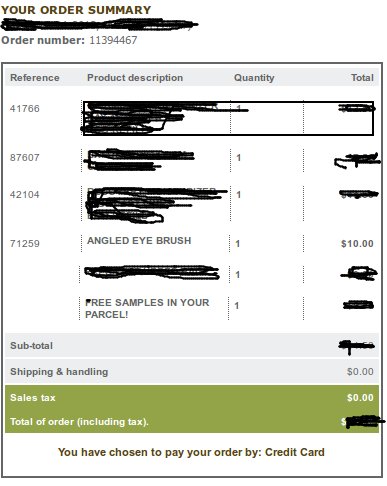Viewport: 387px width, 486px height.
Task: Click the Total column header
Action: [362, 78]
